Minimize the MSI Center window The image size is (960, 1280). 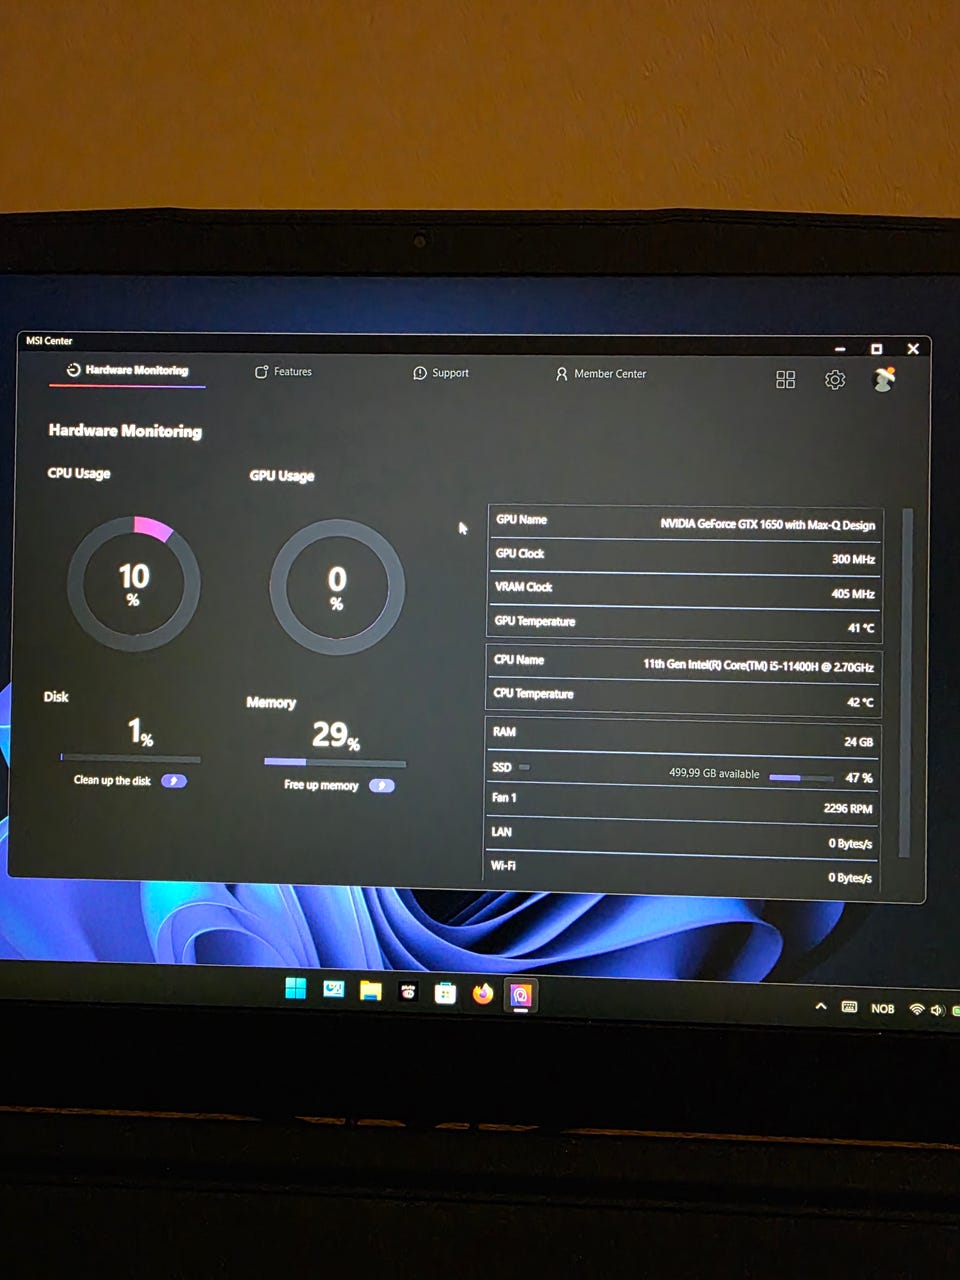840,349
